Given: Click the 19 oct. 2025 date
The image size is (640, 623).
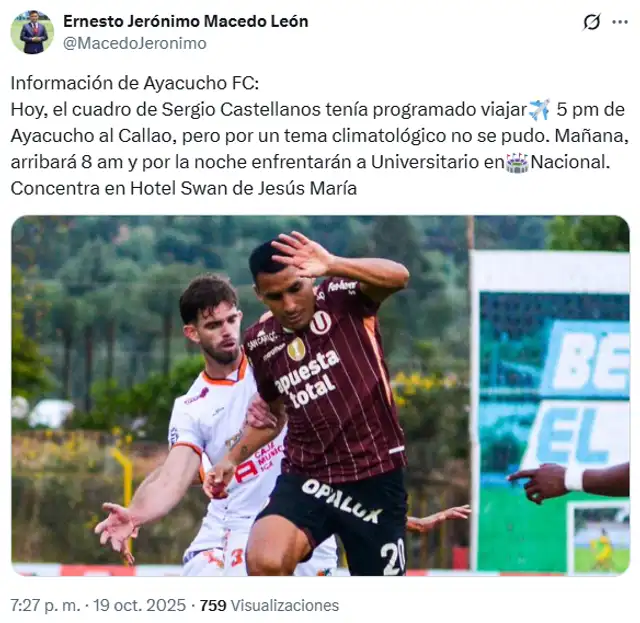Looking at the screenshot, I should click(x=140, y=605).
